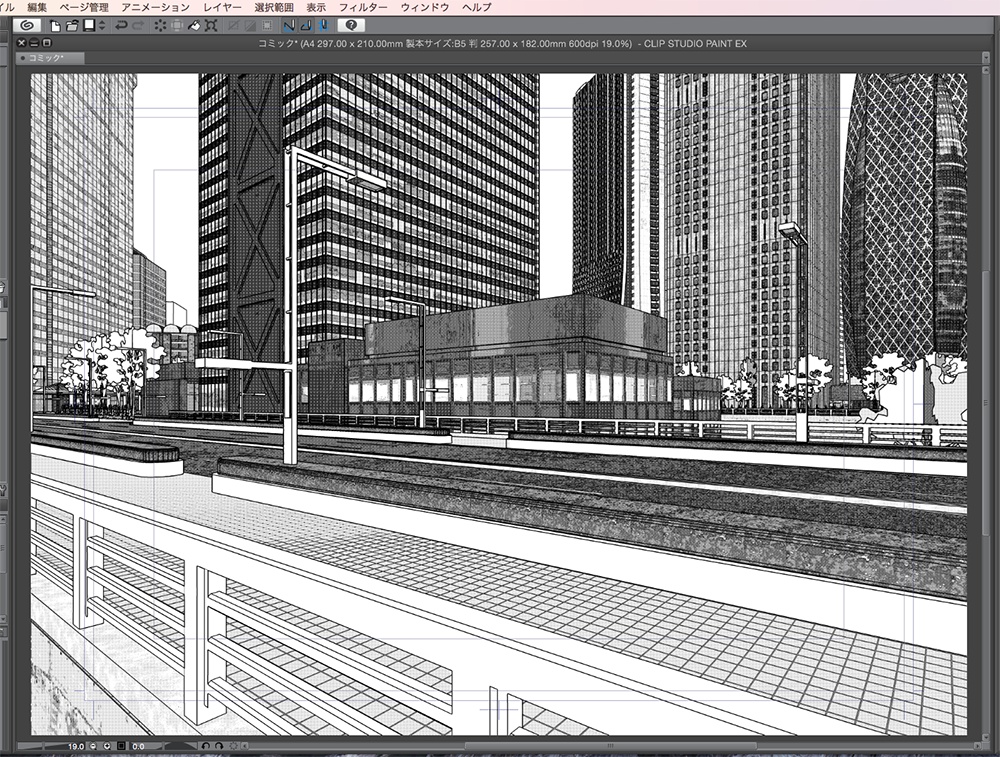Click the scale/rotate transform icon
The image size is (1000, 757).
pos(211,26)
